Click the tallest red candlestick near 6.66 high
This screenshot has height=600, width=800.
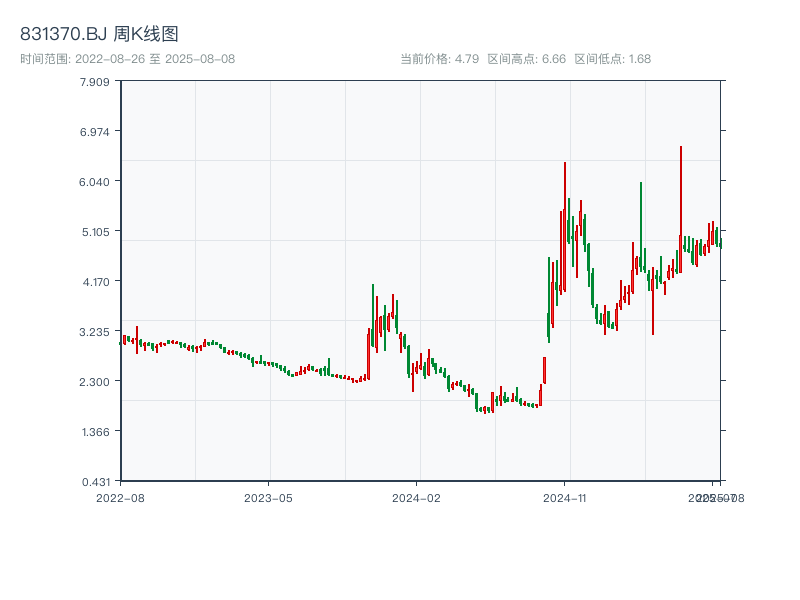click(x=681, y=209)
